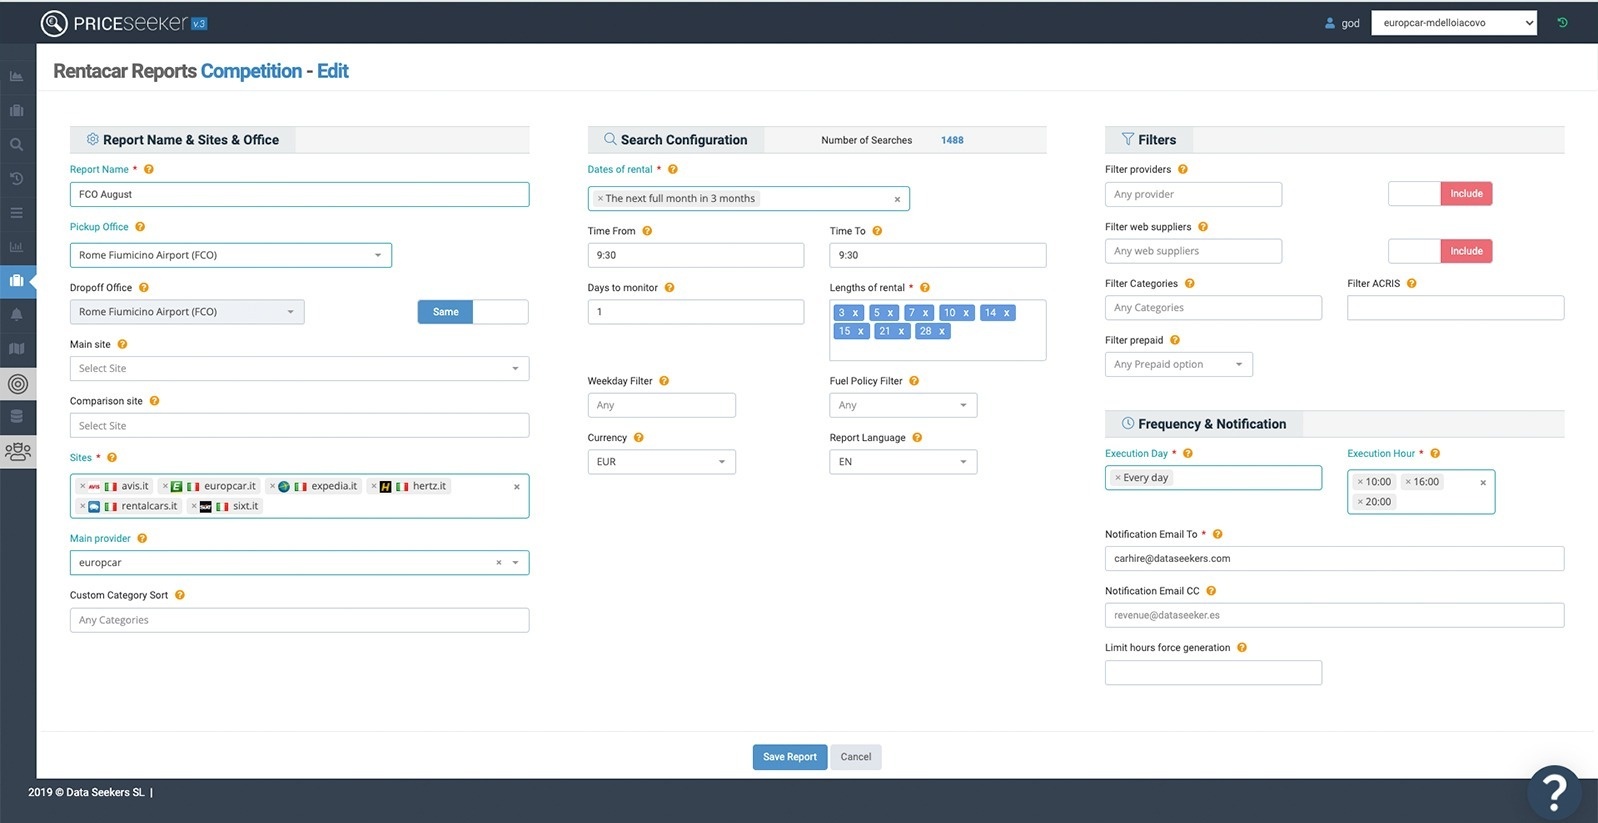Open the target bullseye sidebar icon

(x=17, y=383)
